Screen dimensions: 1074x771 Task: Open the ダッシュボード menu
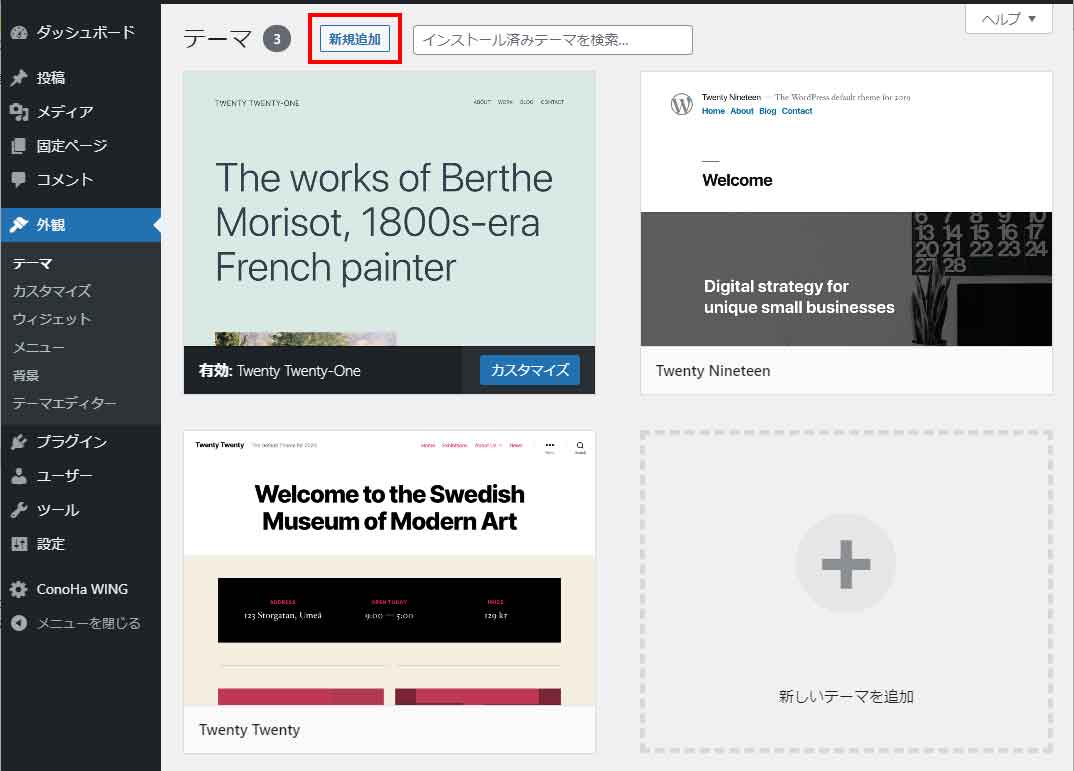point(81,32)
